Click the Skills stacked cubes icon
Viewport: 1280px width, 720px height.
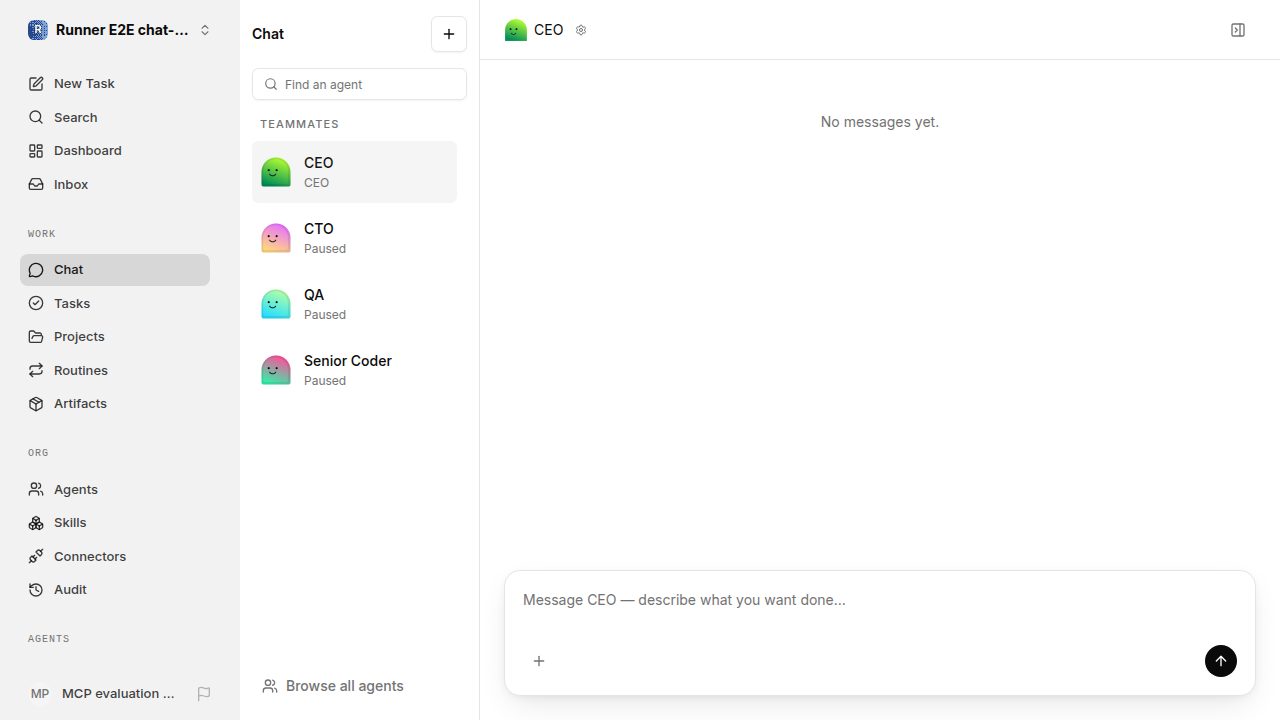point(36,523)
